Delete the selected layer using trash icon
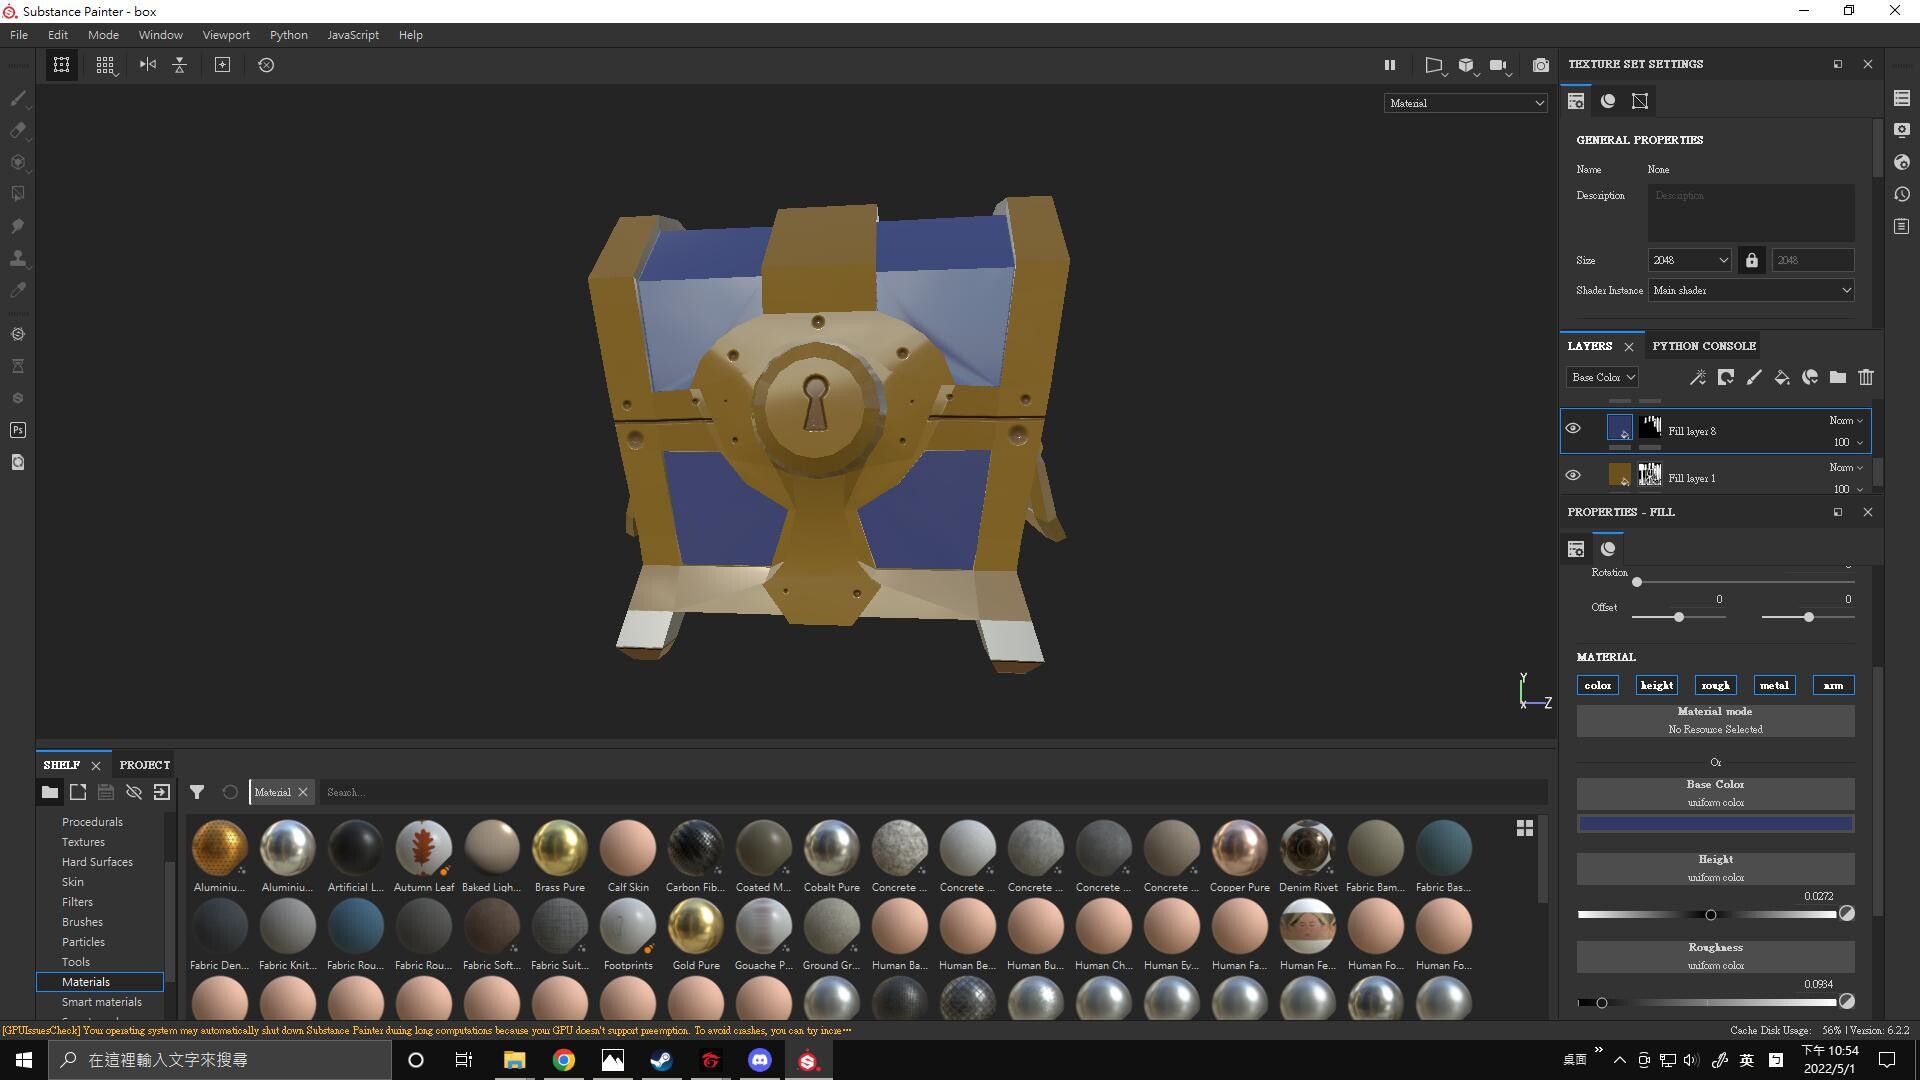The height and width of the screenshot is (1080, 1920). point(1866,377)
